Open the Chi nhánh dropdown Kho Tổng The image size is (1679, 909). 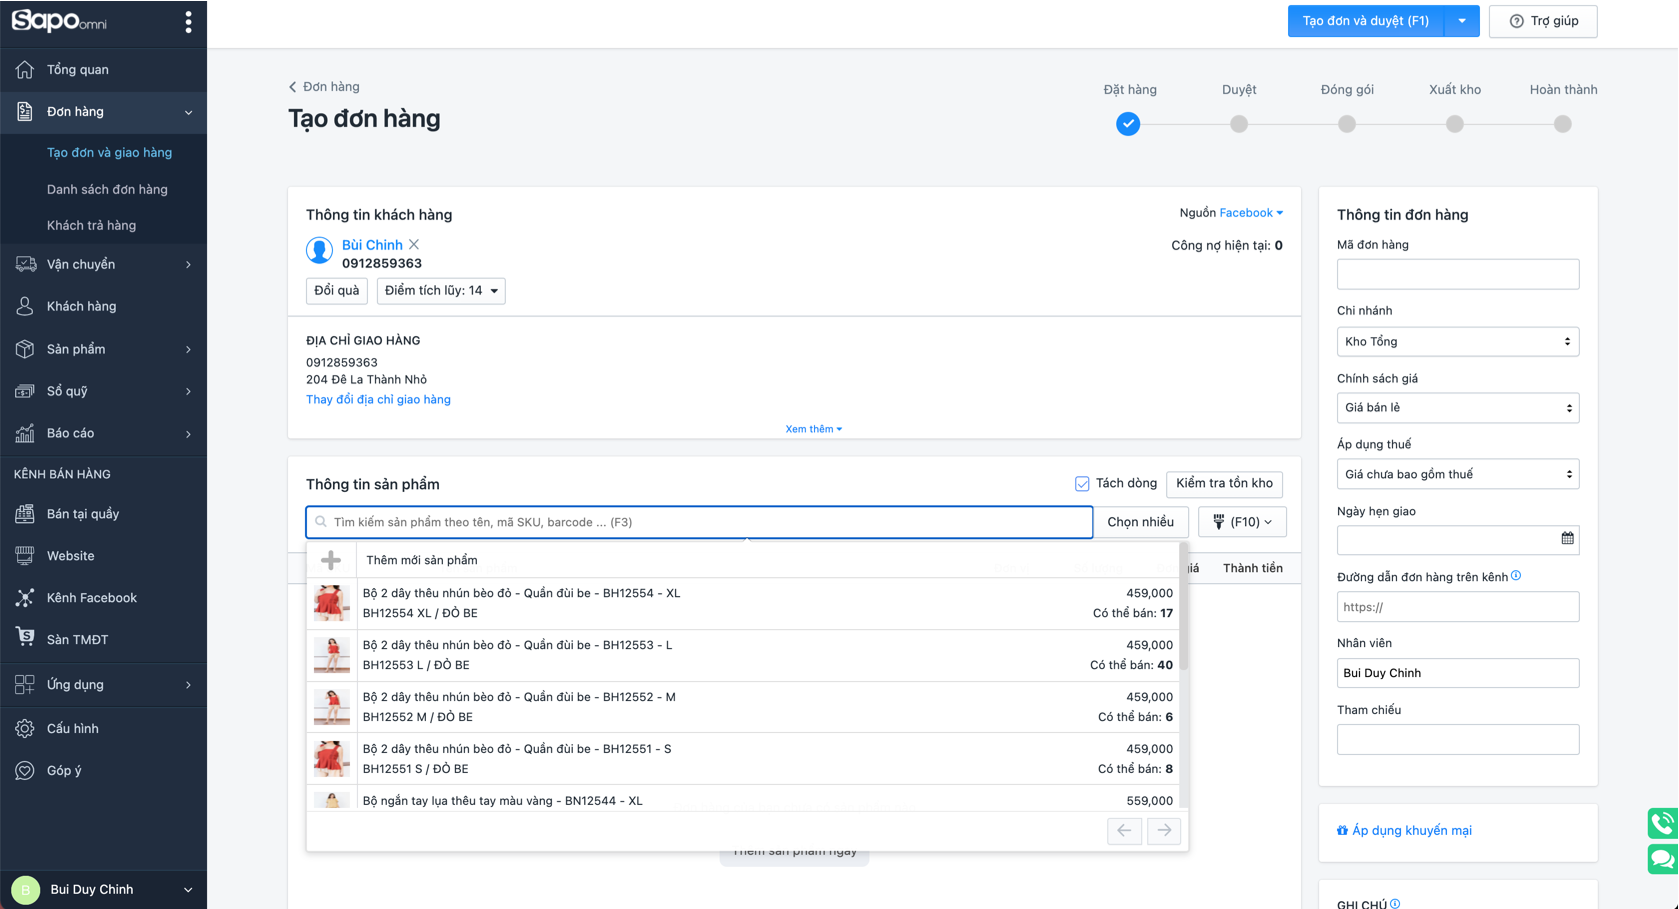tap(1457, 342)
